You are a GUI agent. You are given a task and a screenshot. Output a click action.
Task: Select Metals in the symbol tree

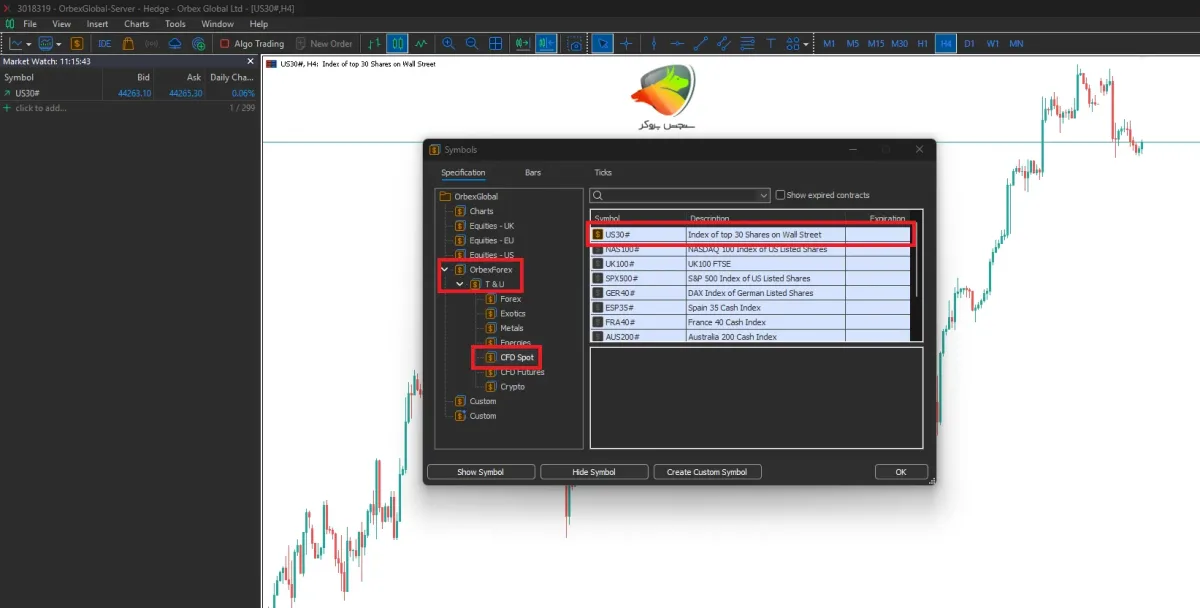511,328
